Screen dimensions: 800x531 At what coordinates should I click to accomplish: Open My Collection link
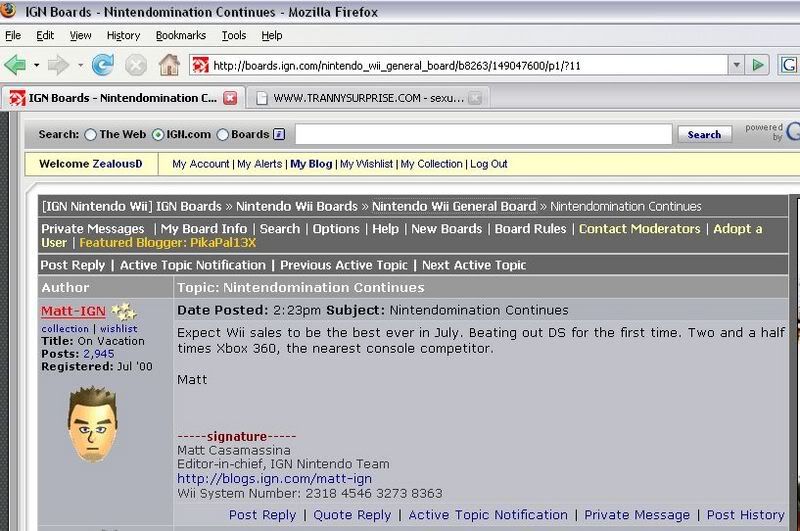(431, 164)
